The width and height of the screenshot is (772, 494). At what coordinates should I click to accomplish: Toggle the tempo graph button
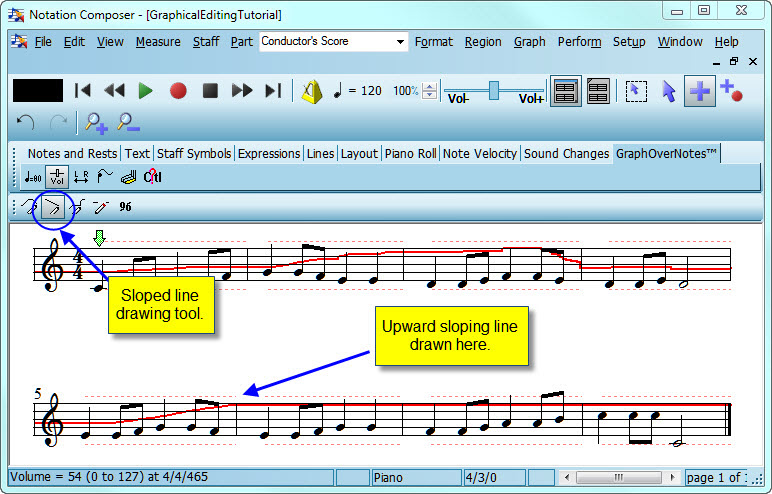pos(32,178)
